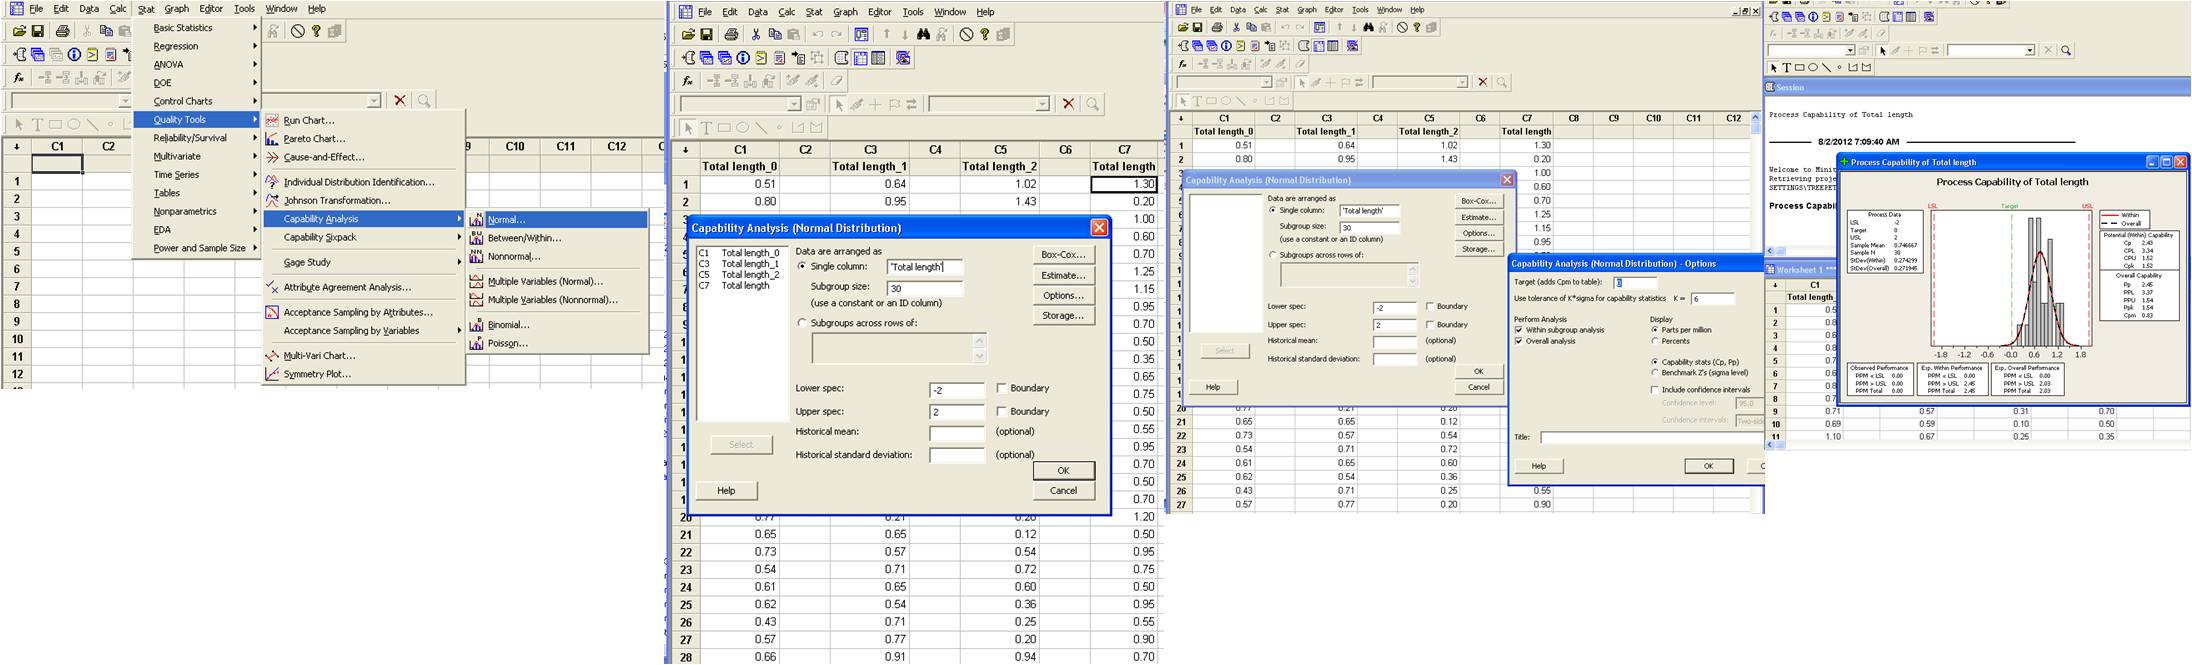Select the Rectangle drawing tool above the Session window
Viewport: 2192px width, 665px height.
tap(1799, 68)
